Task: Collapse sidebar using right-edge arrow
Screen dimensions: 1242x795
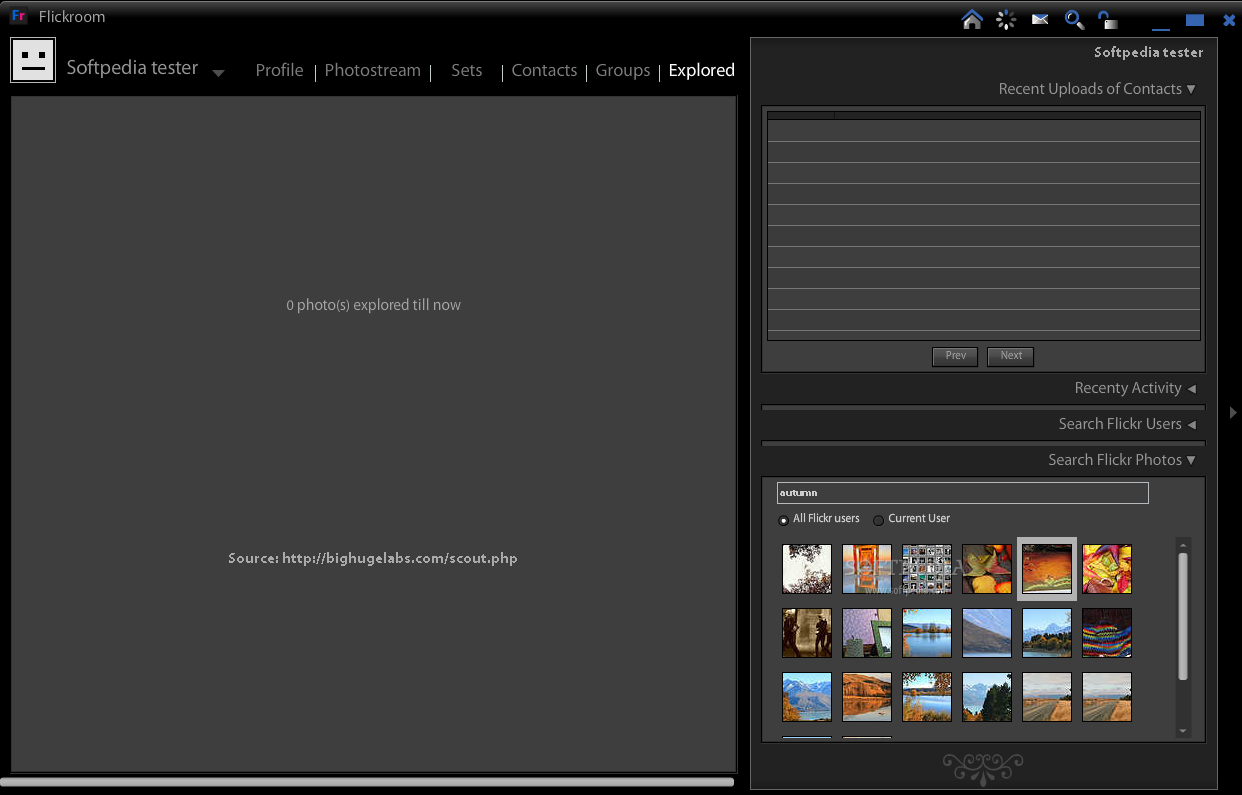Action: click(1233, 412)
